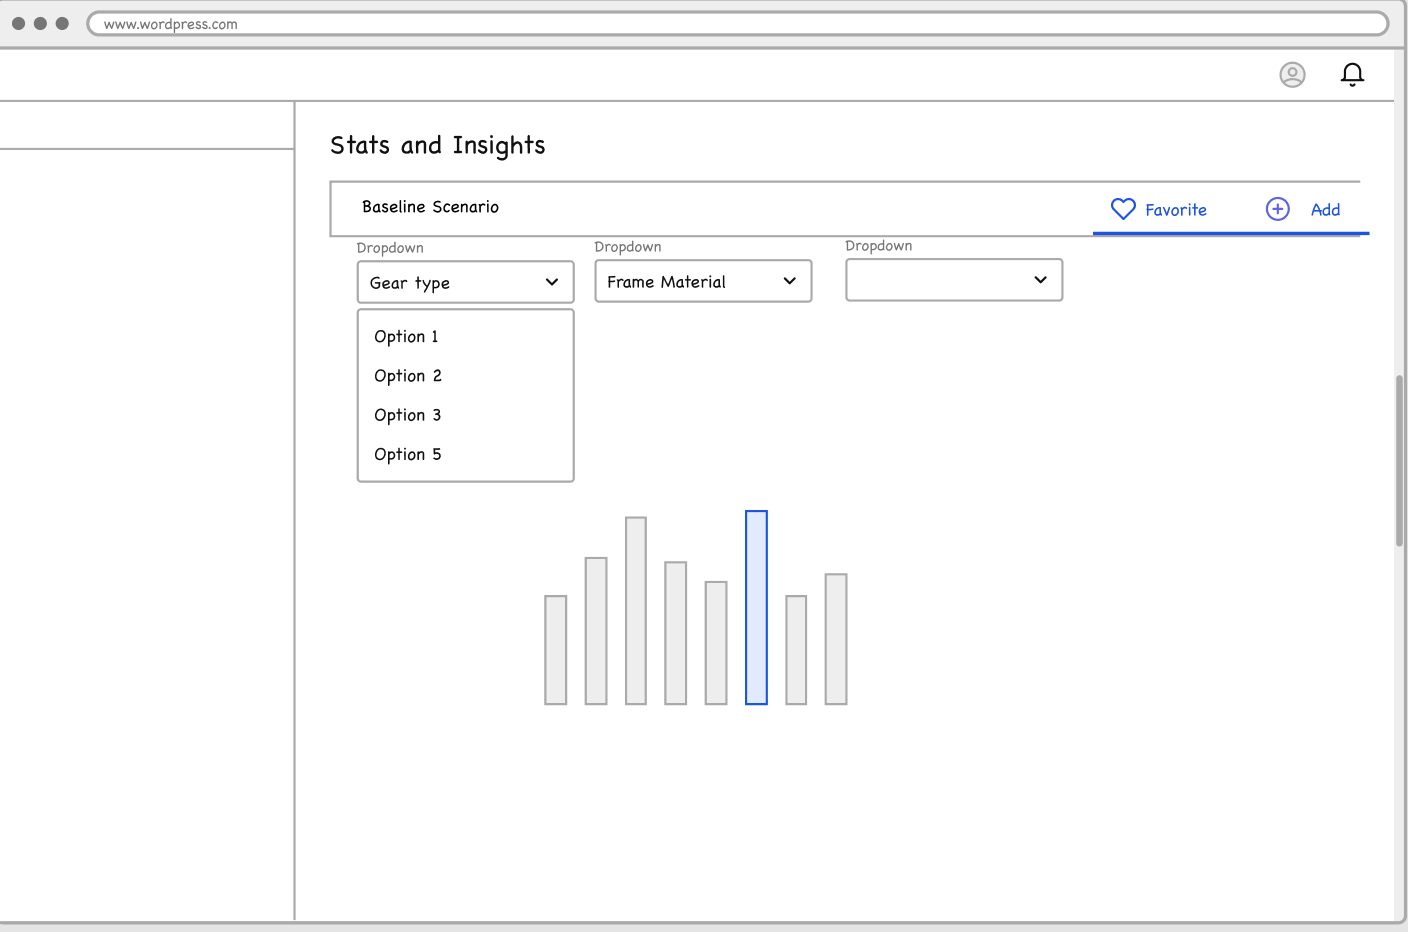
Task: Click the Gear type dropdown chevron
Action: coord(551,282)
